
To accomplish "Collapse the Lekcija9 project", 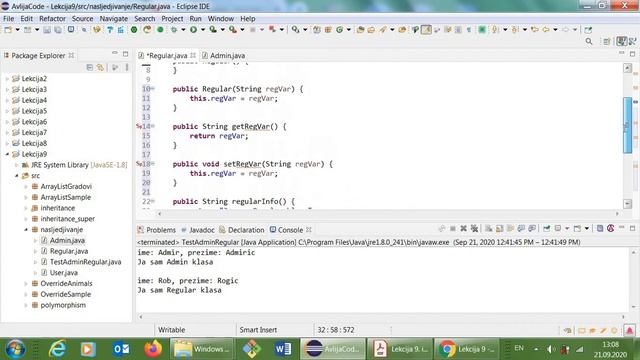I will (x=7, y=154).
